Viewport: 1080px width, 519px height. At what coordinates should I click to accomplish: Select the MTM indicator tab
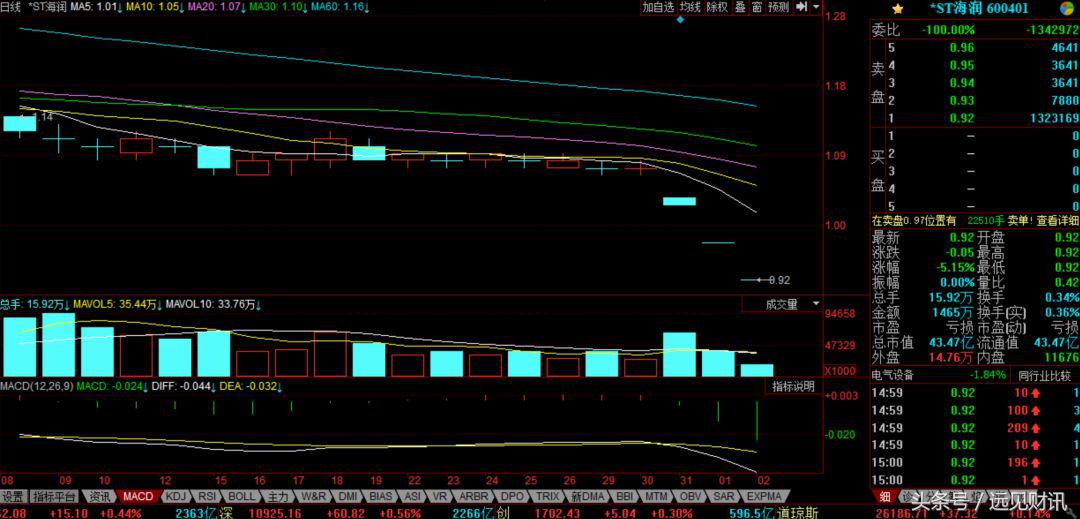point(656,496)
